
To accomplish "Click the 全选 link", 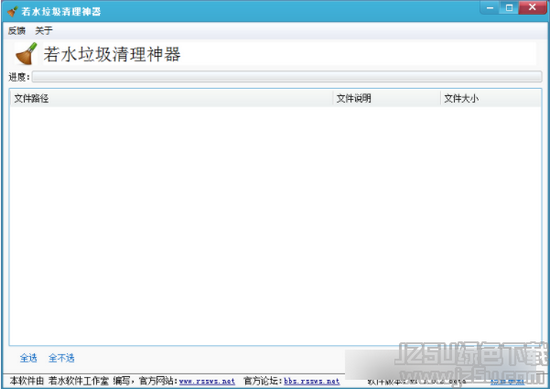I will [28, 358].
